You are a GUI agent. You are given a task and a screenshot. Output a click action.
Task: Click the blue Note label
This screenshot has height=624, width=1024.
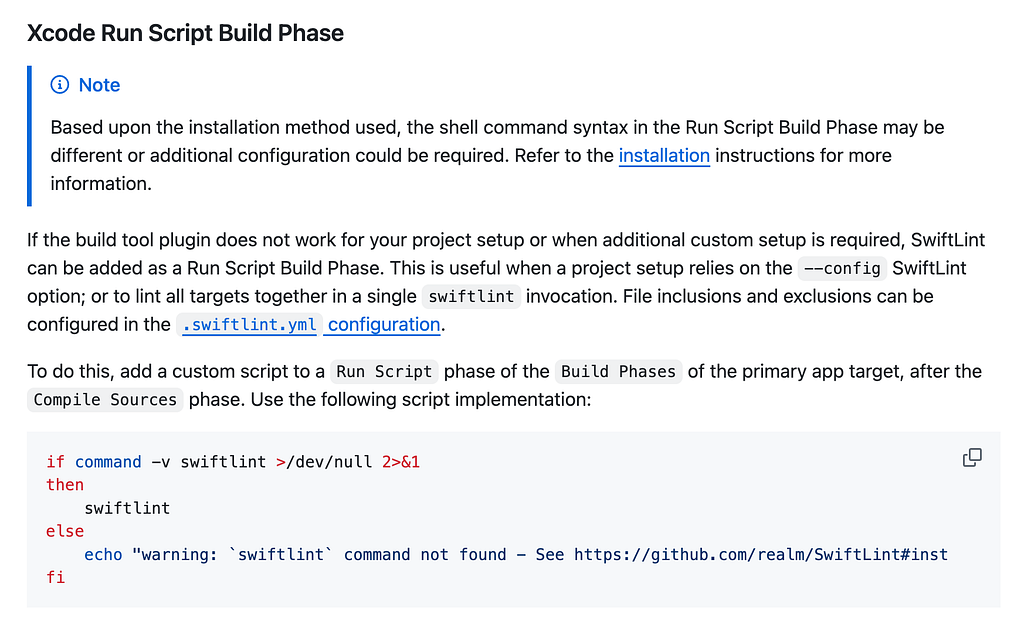click(x=99, y=85)
